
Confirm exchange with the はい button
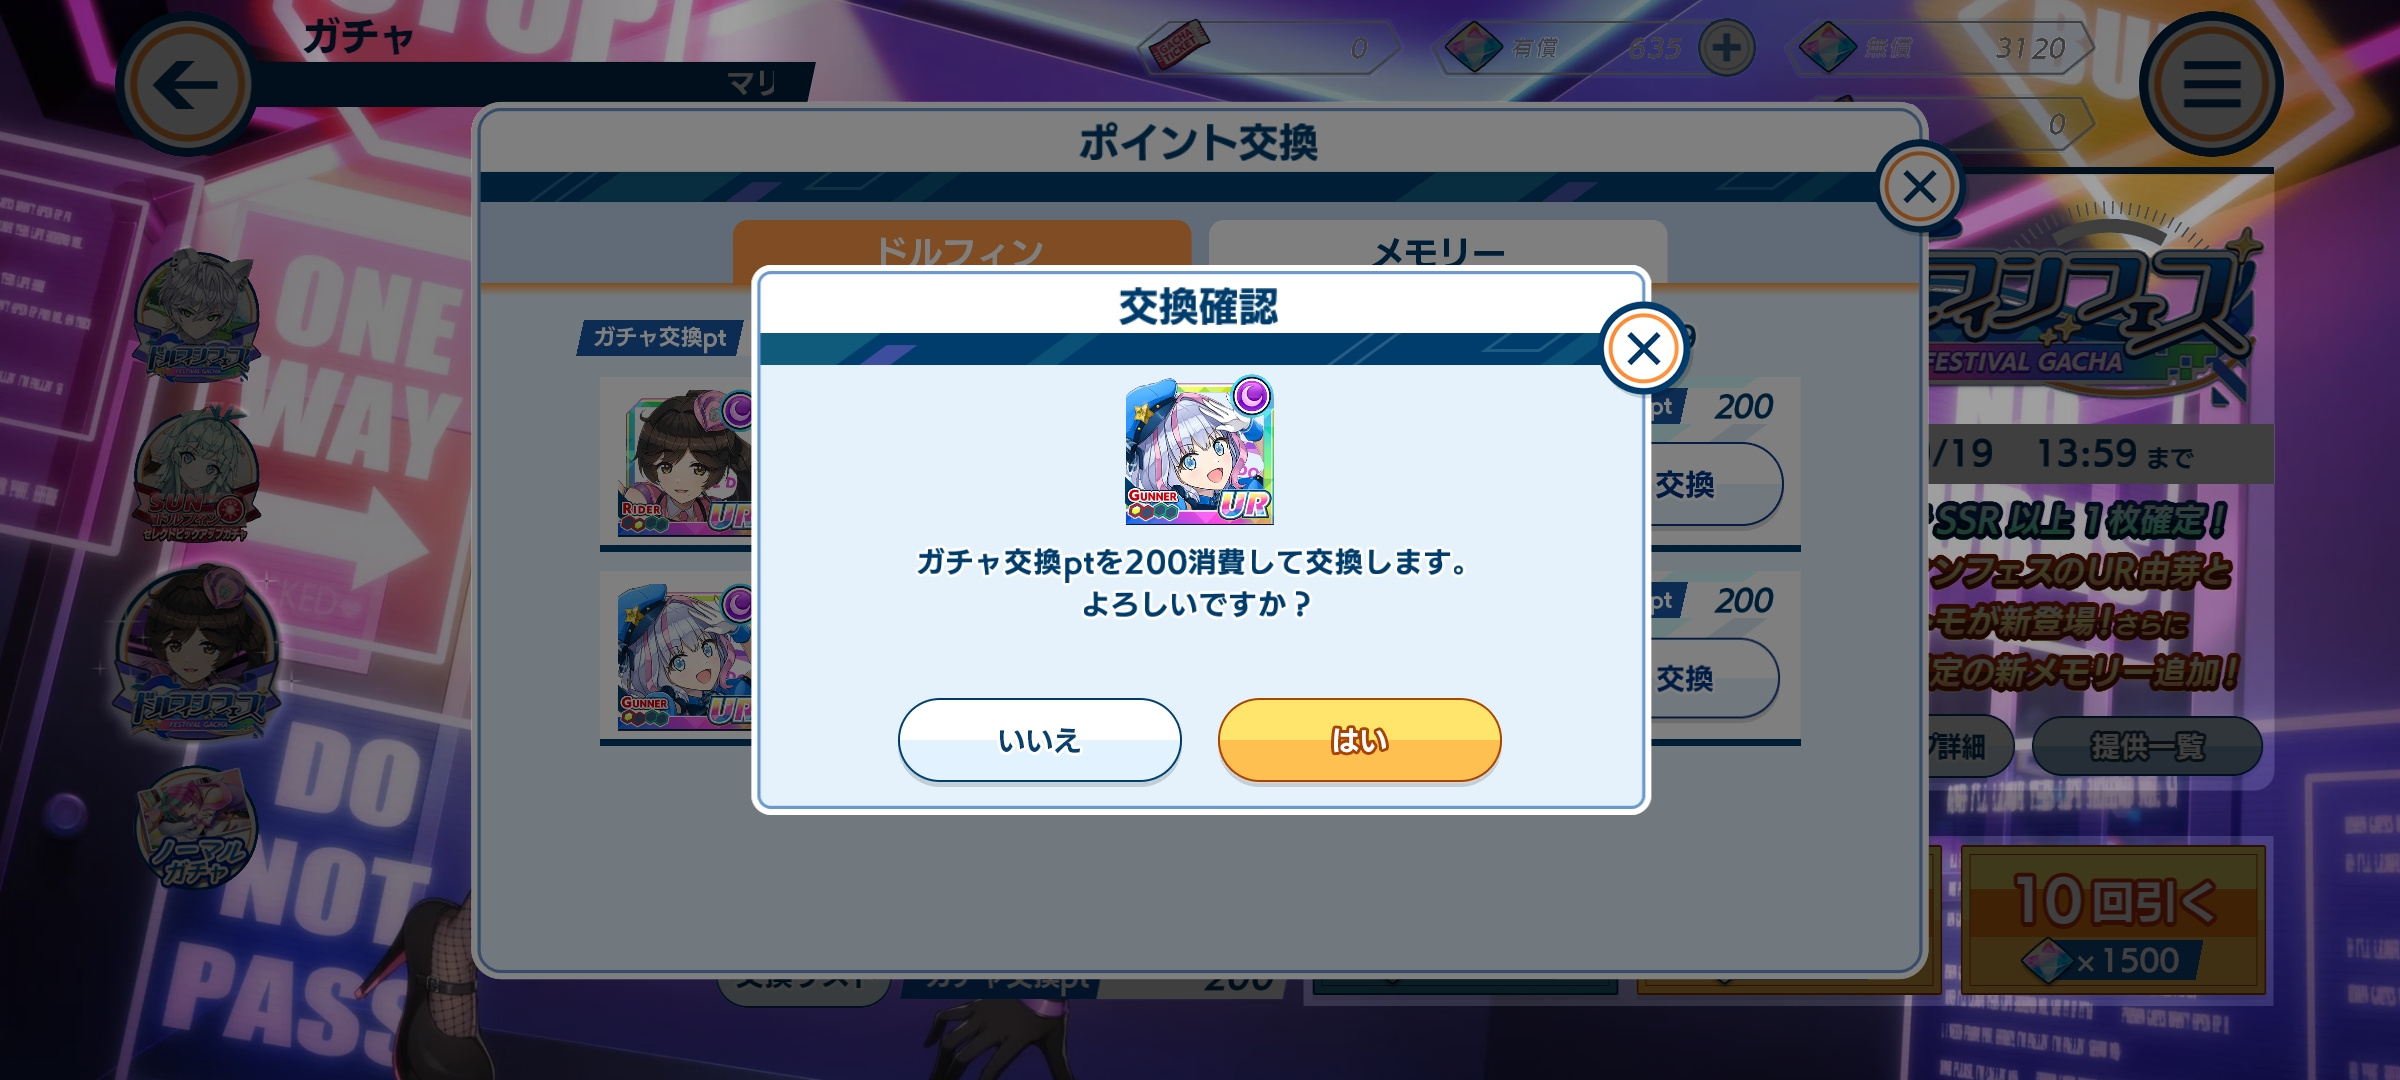point(1359,740)
